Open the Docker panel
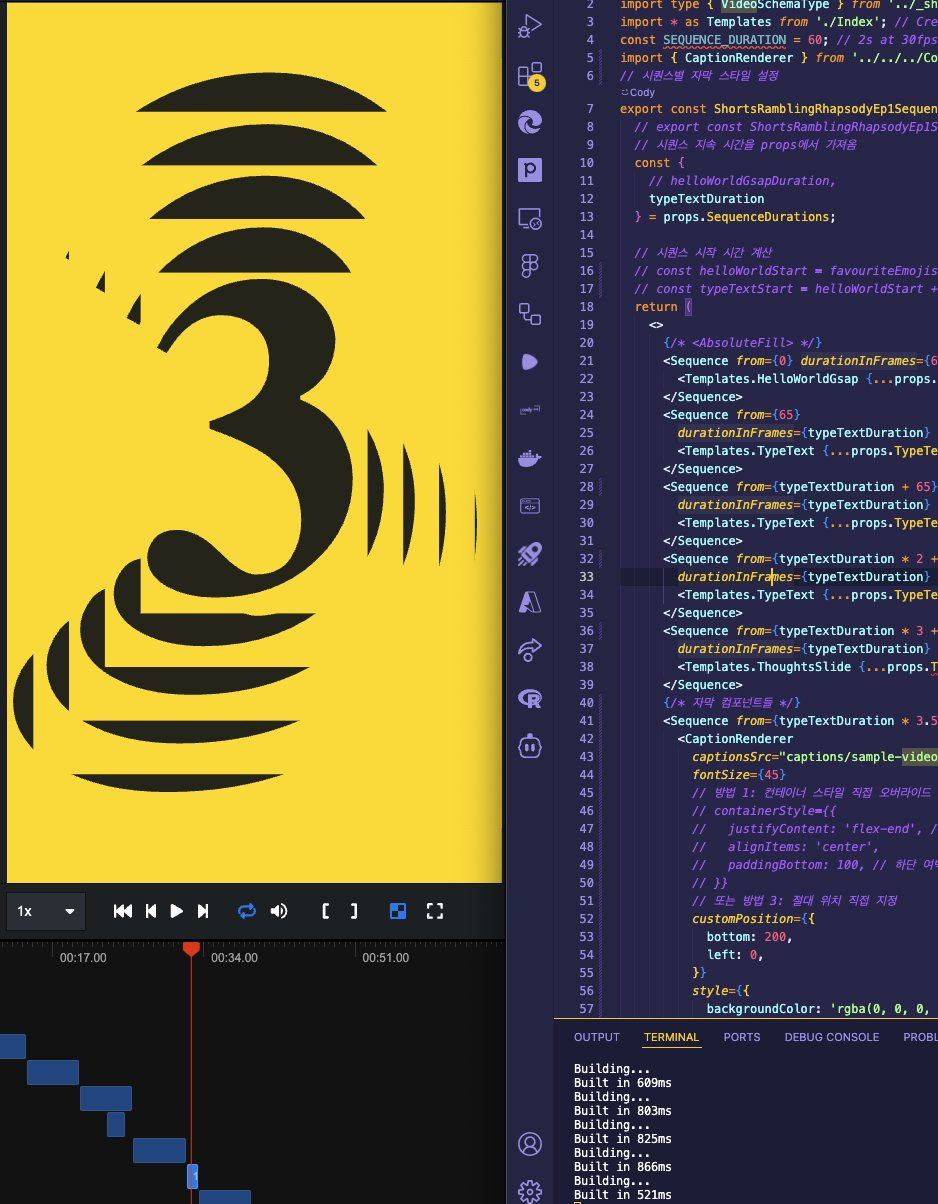938x1204 pixels. click(529, 458)
